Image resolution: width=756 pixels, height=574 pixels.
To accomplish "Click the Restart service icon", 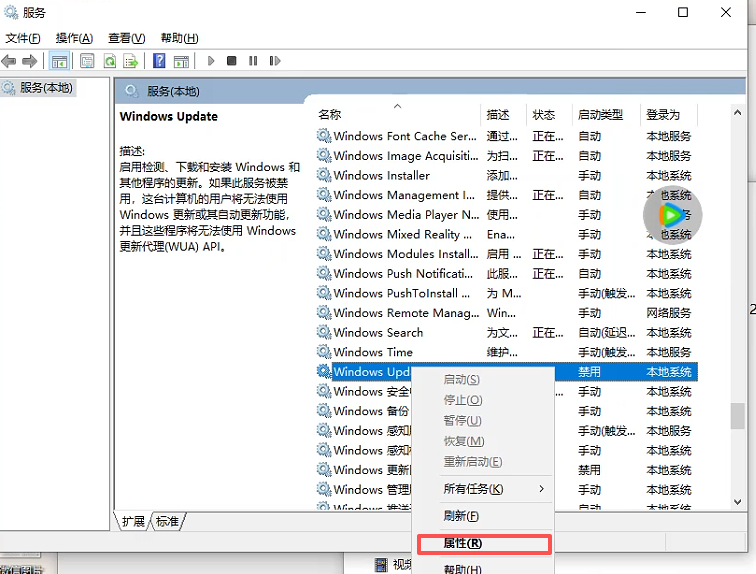I will 275,61.
